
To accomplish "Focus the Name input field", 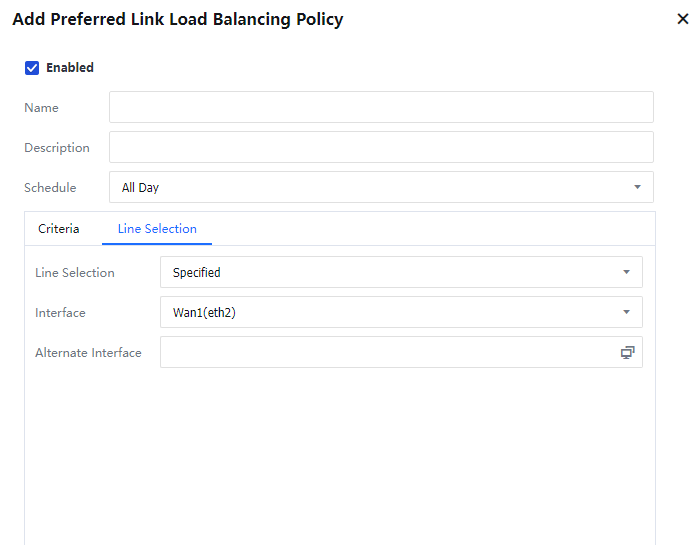I will coord(380,107).
